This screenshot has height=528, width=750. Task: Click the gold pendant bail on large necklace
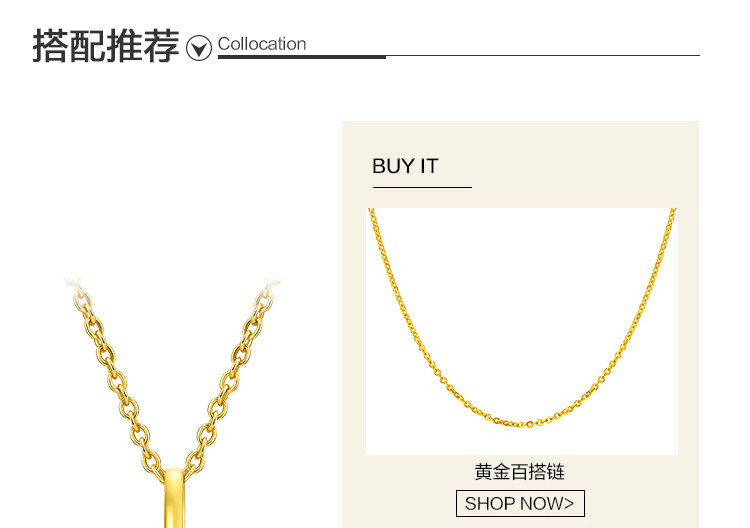174,498
